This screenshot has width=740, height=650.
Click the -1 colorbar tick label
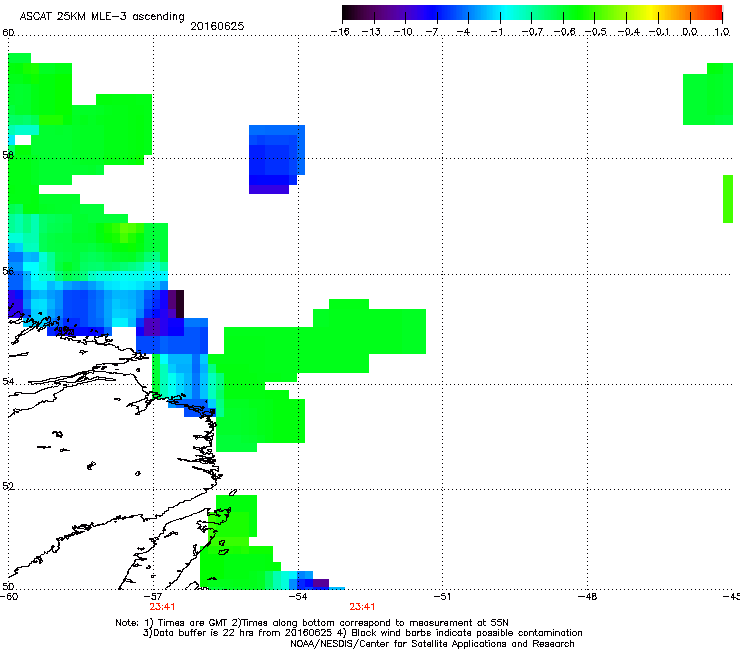[496, 32]
